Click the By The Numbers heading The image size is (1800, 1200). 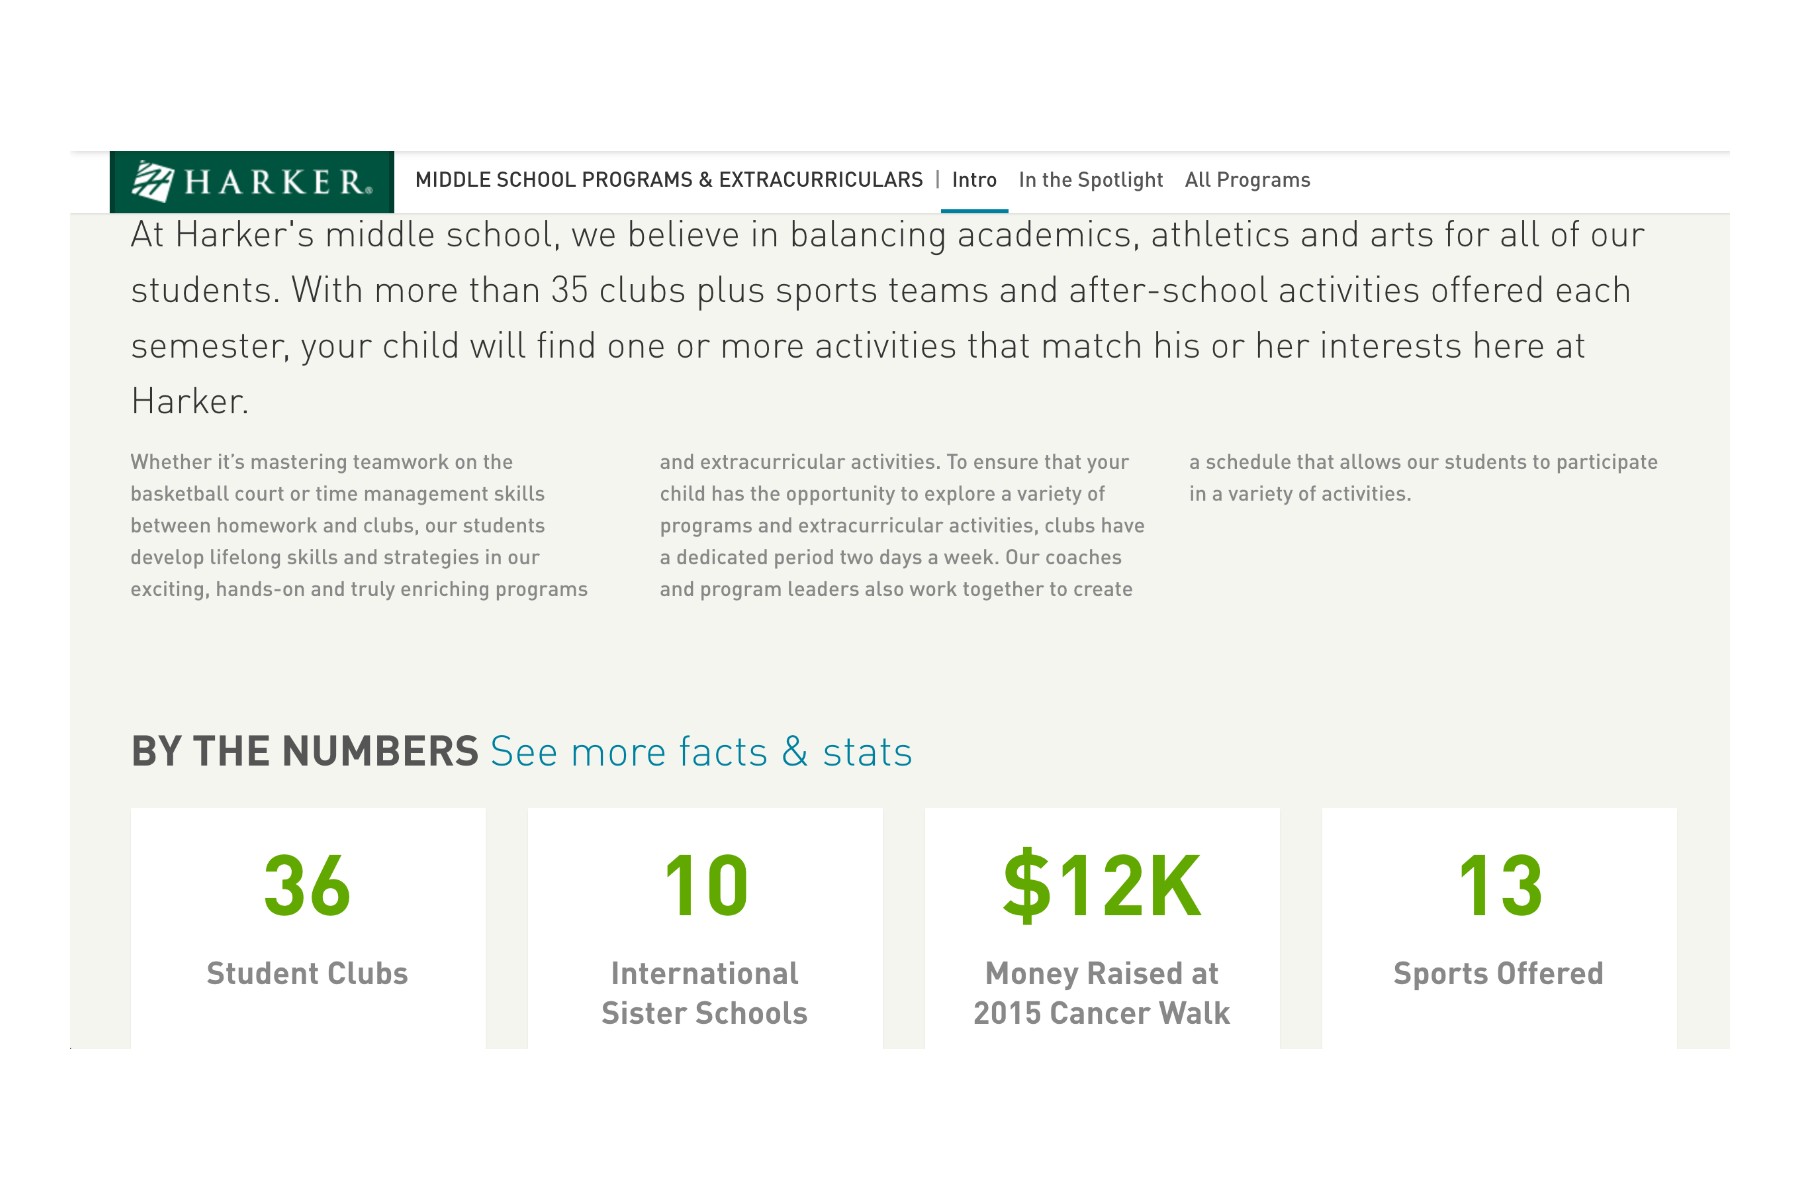(305, 752)
